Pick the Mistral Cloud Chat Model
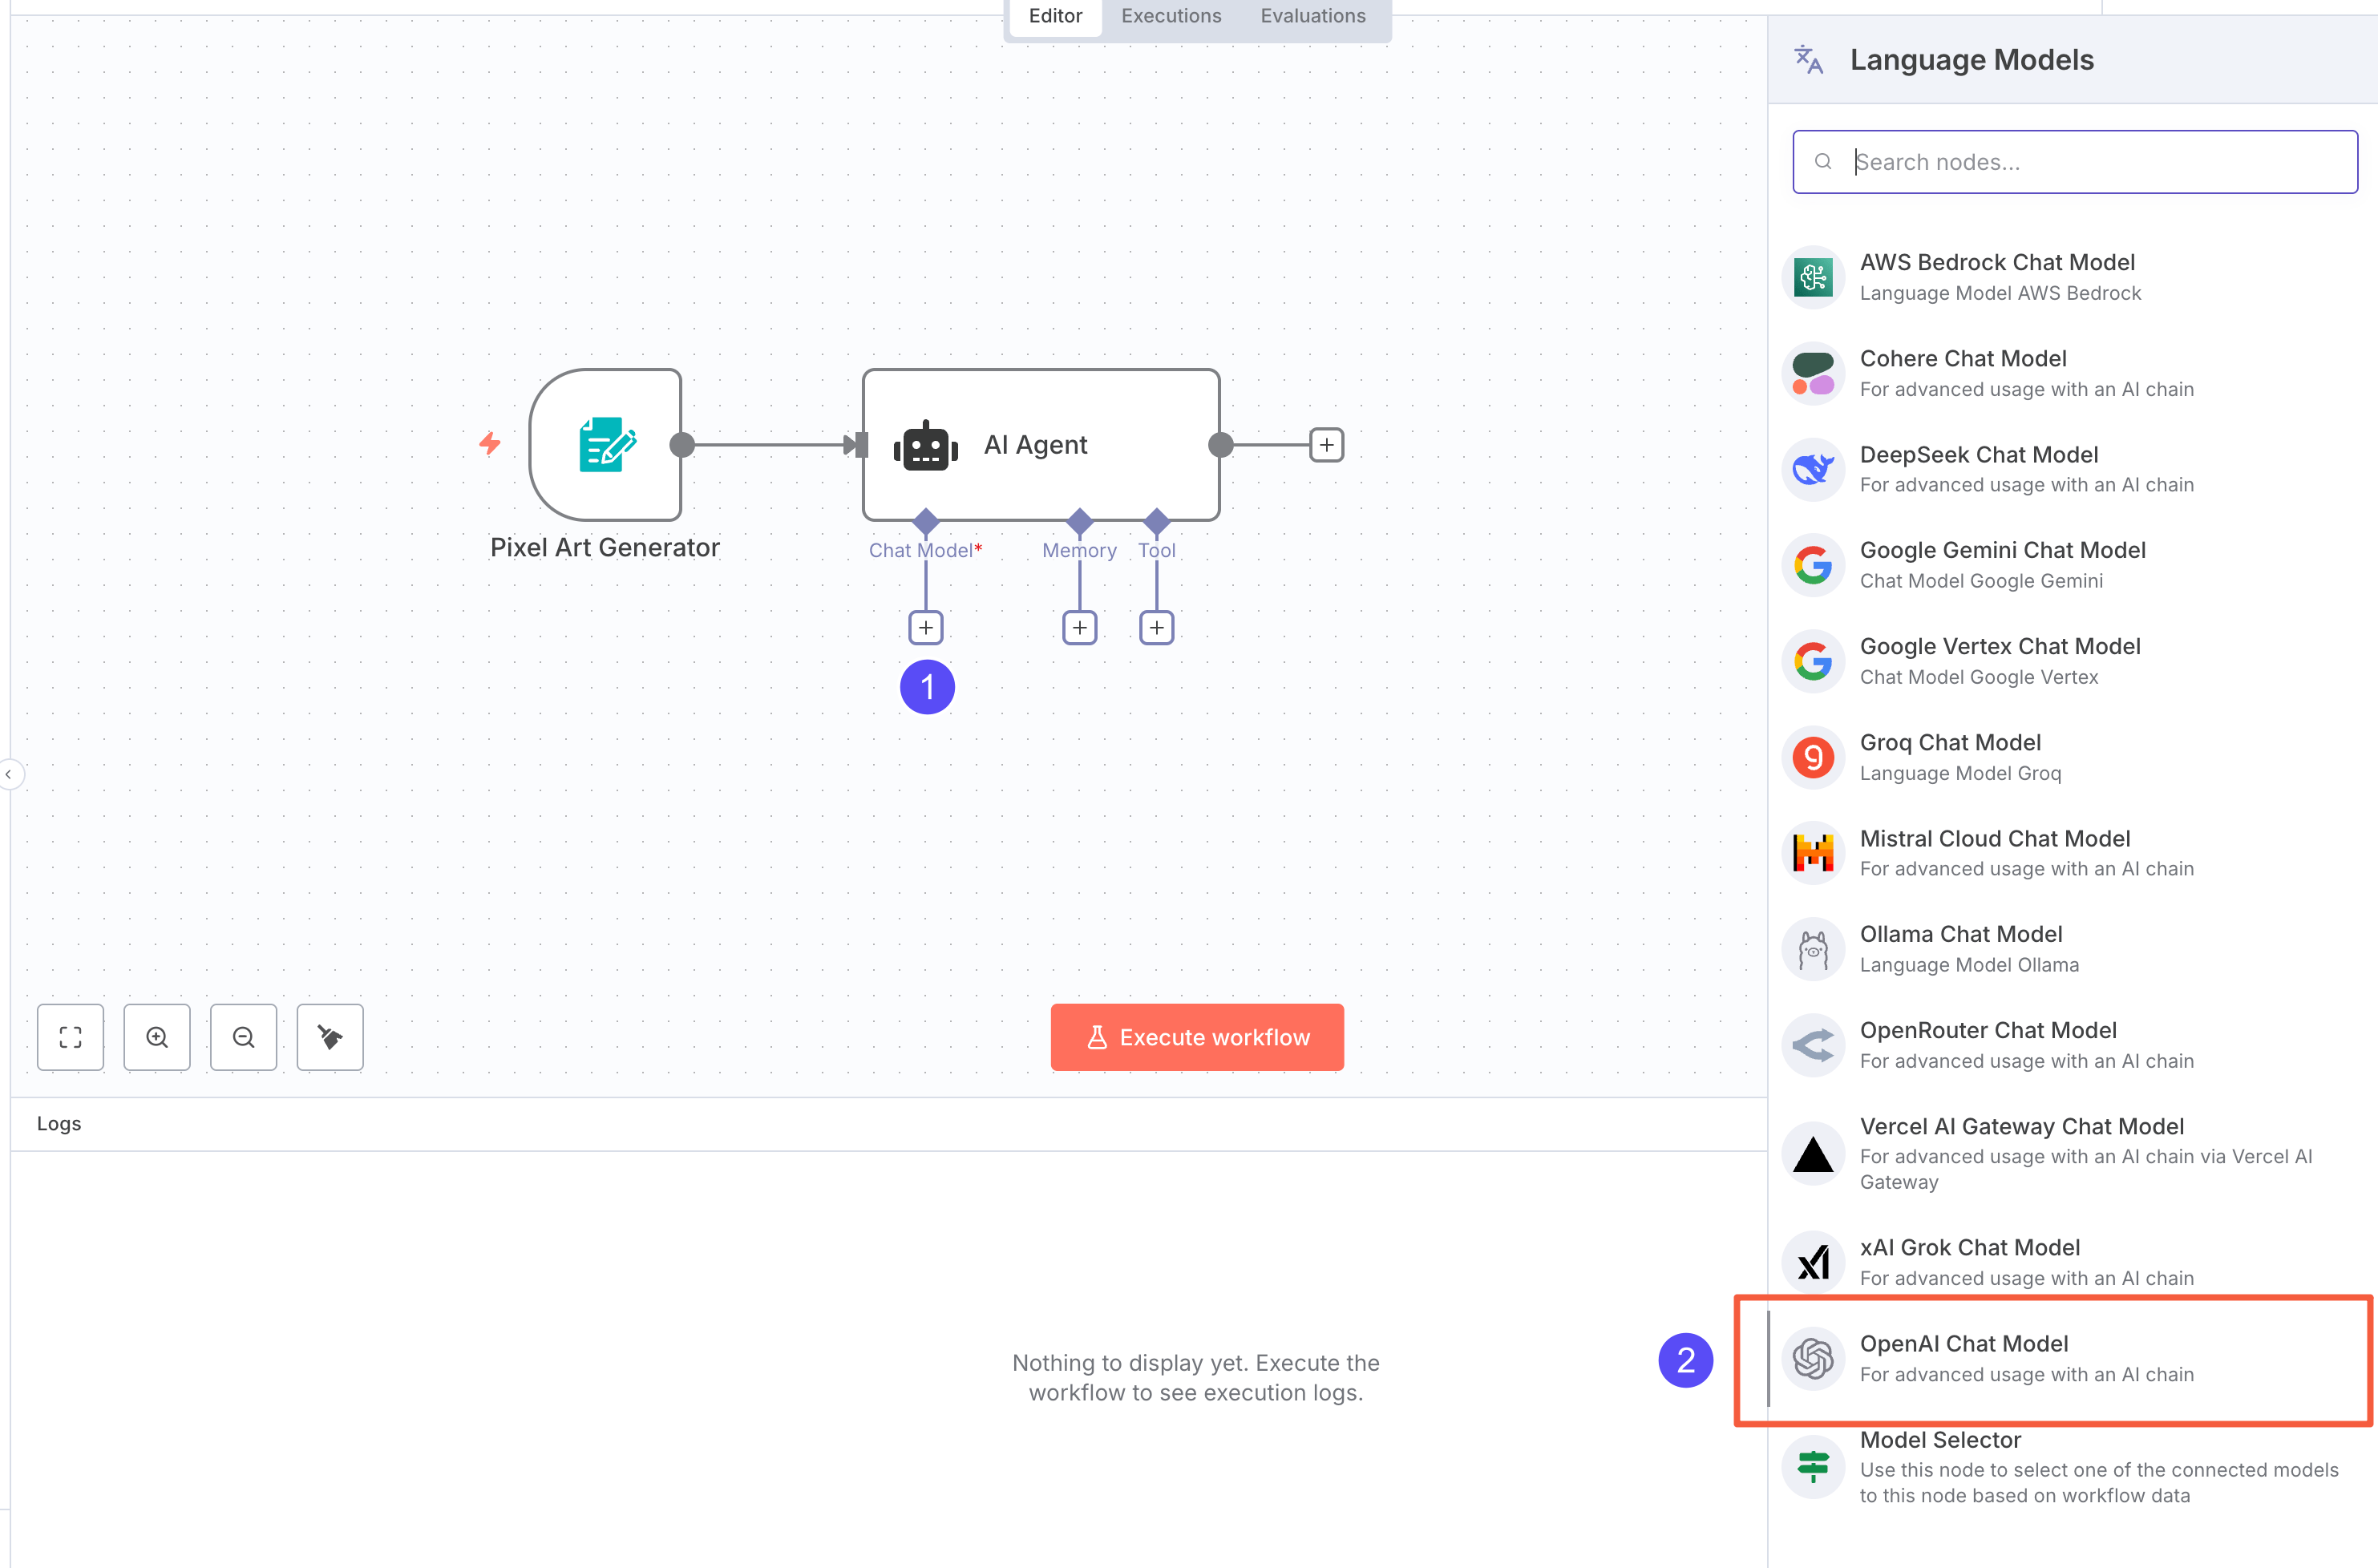 1994,852
